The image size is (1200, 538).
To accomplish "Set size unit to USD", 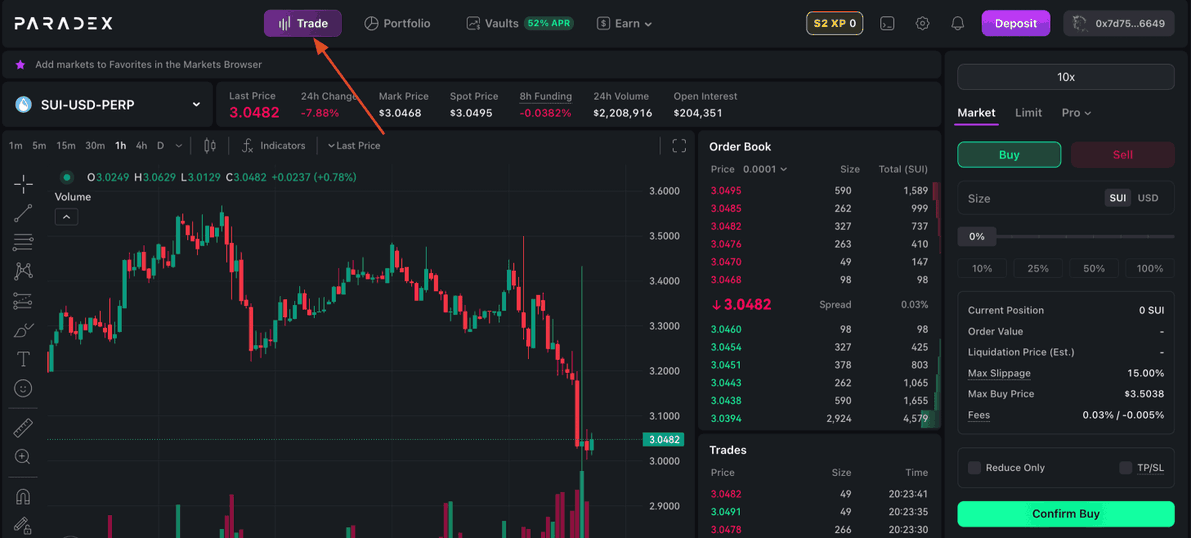I will coord(1148,198).
